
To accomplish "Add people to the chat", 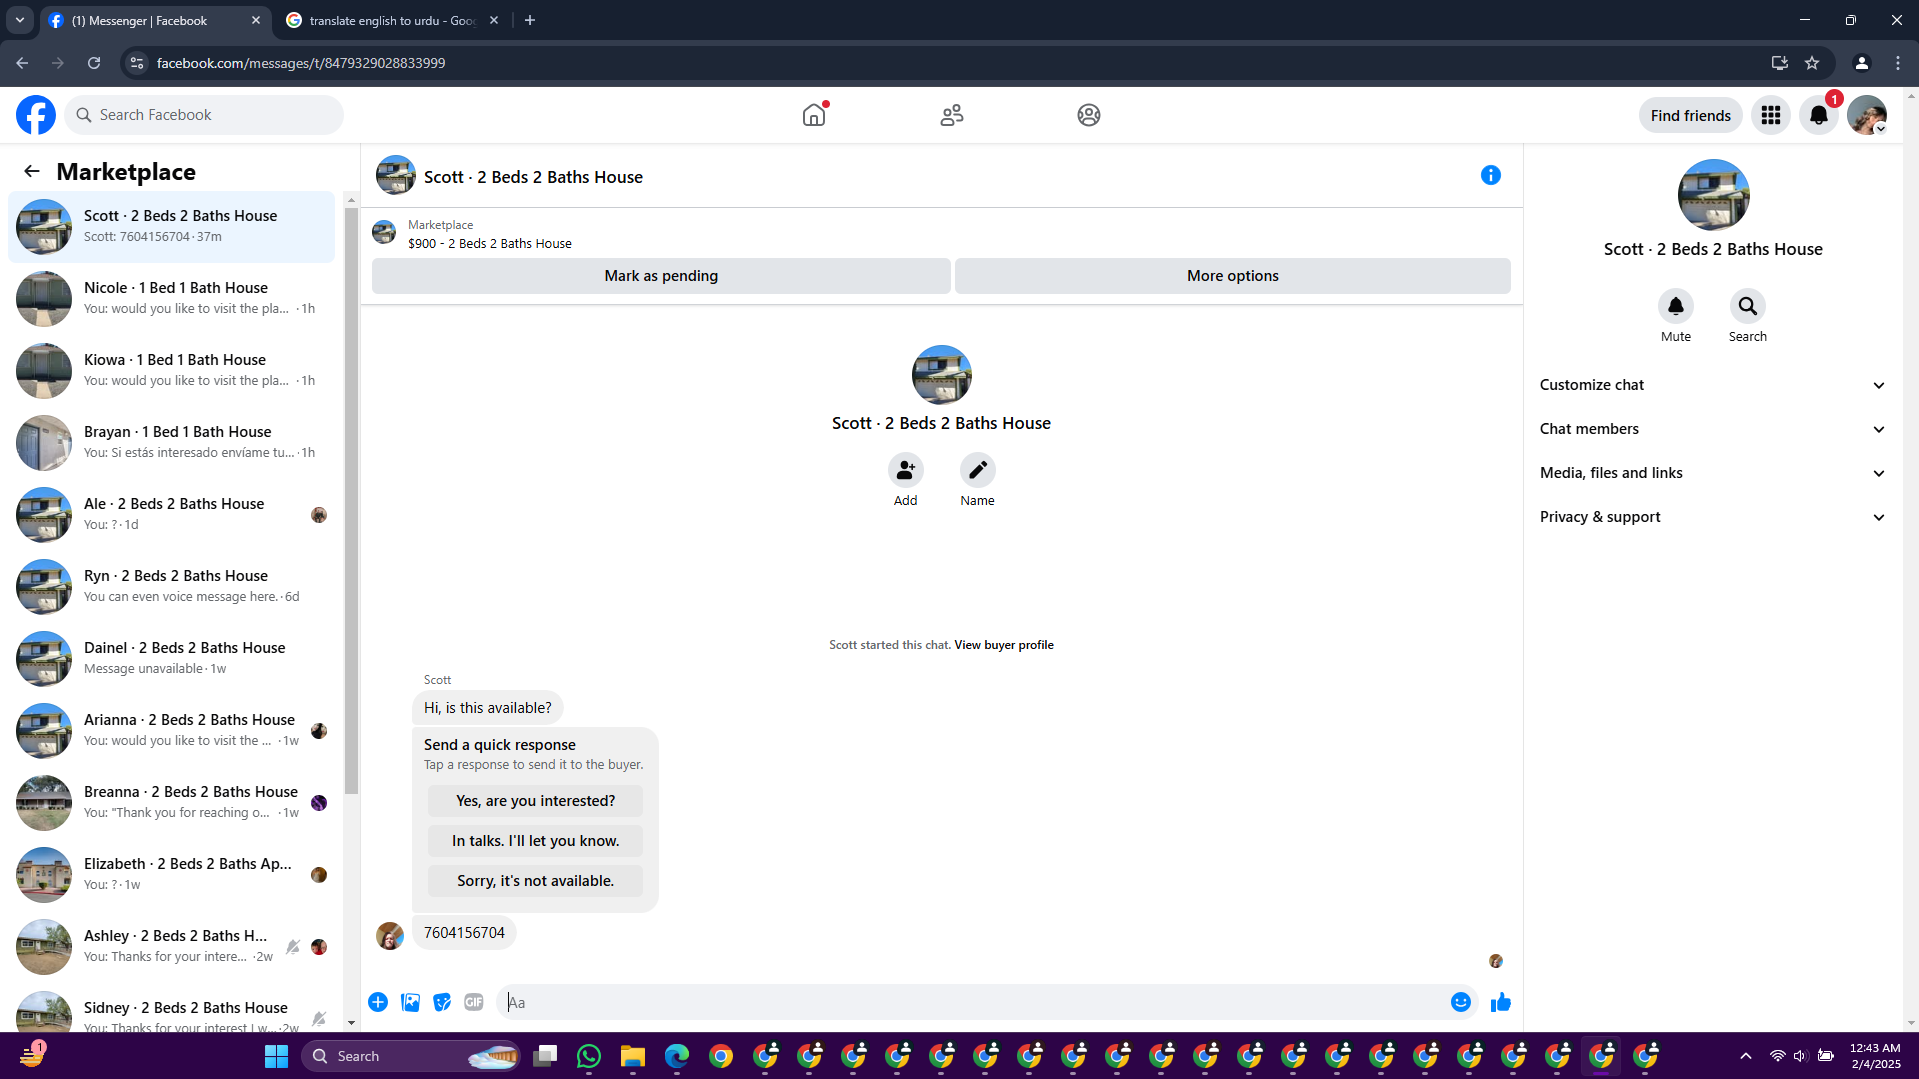I will pos(906,470).
